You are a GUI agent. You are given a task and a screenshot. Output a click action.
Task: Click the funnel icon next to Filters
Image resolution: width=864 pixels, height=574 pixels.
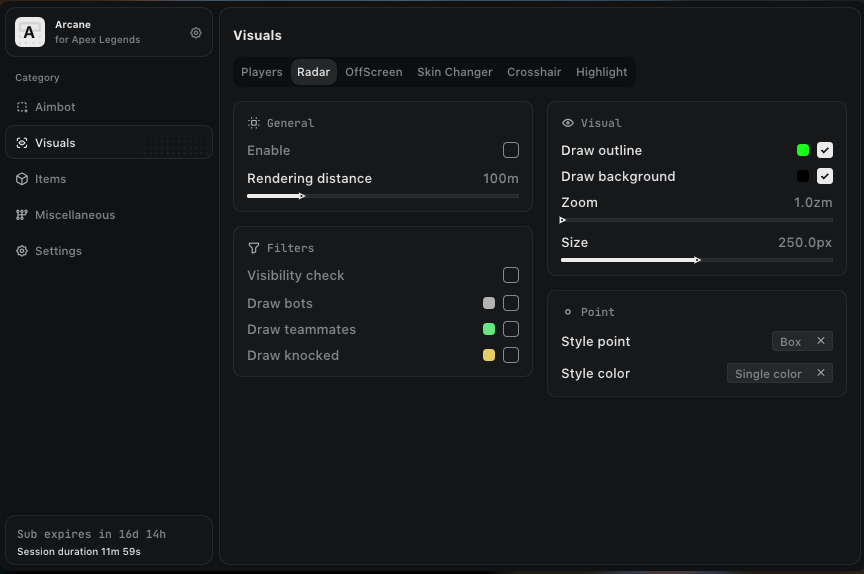(254, 248)
